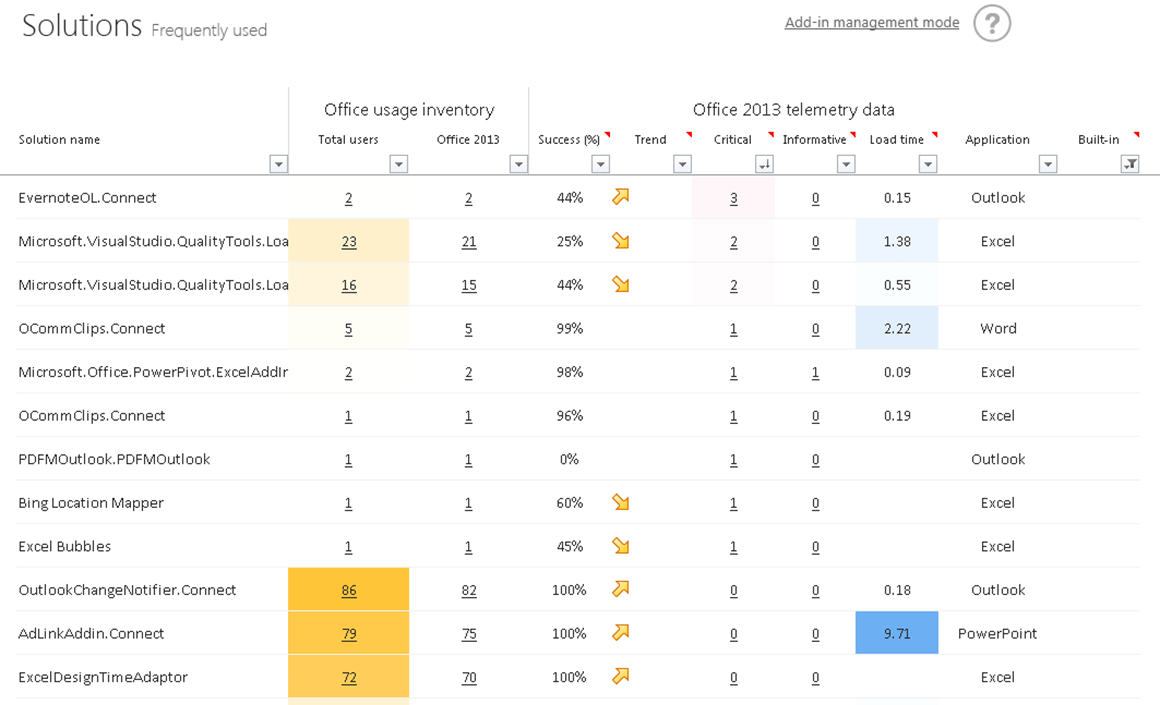Open the Trend column filter dropdown
The image size is (1160, 705).
click(x=684, y=162)
